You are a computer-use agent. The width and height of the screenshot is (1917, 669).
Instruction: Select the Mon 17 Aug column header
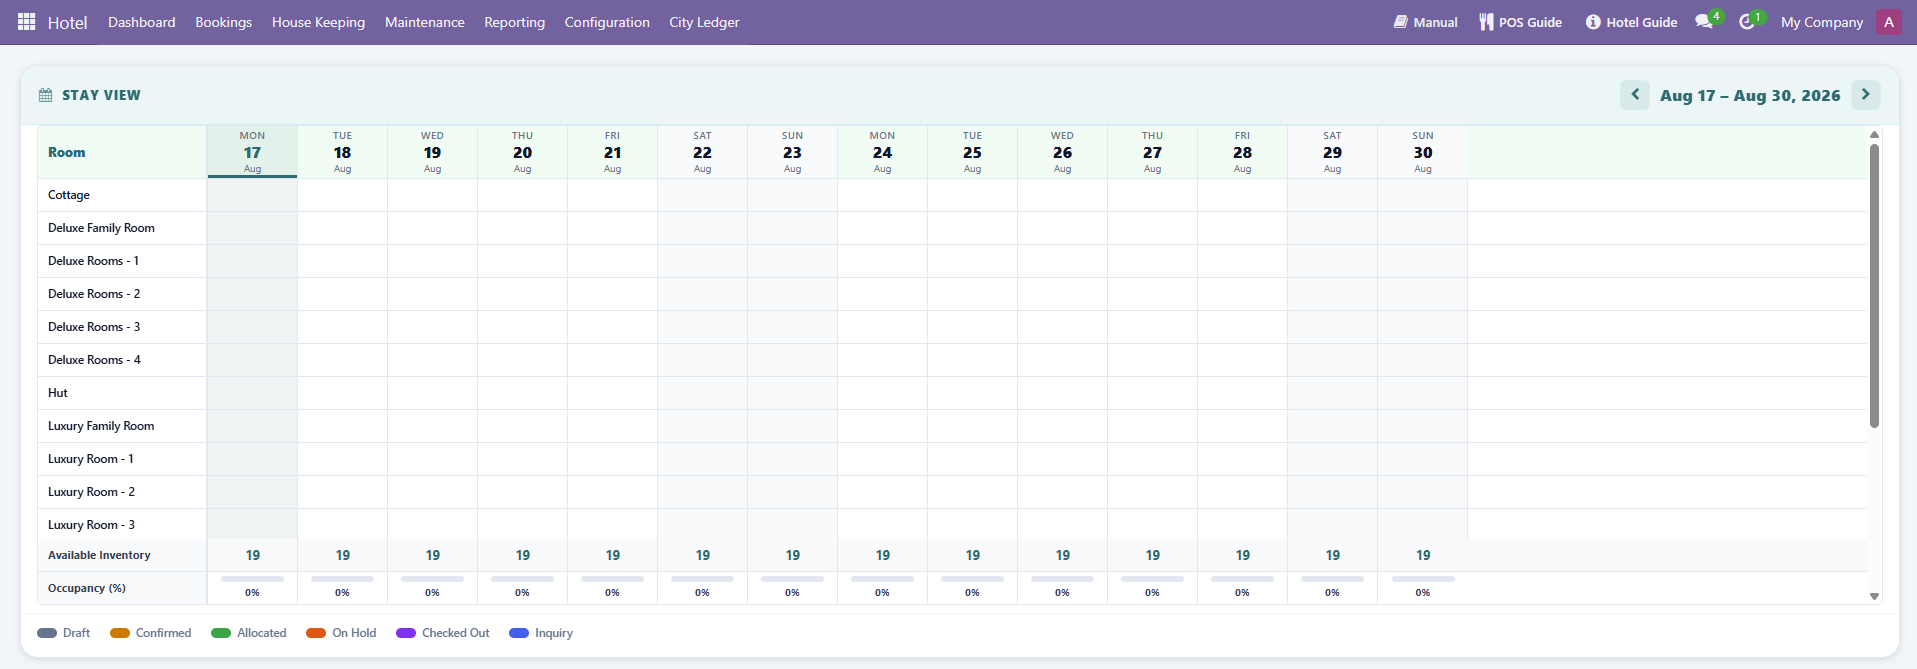[x=252, y=152]
